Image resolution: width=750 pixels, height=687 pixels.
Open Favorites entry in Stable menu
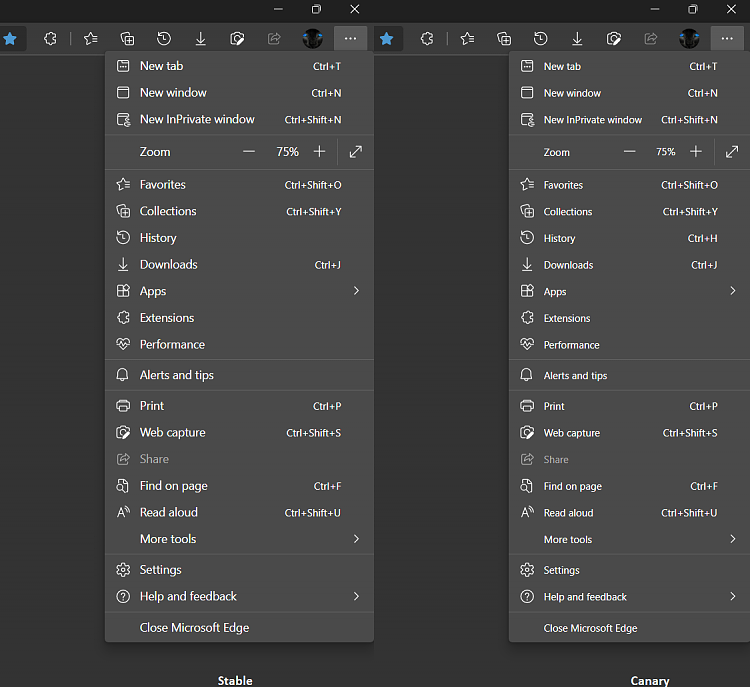click(x=239, y=185)
